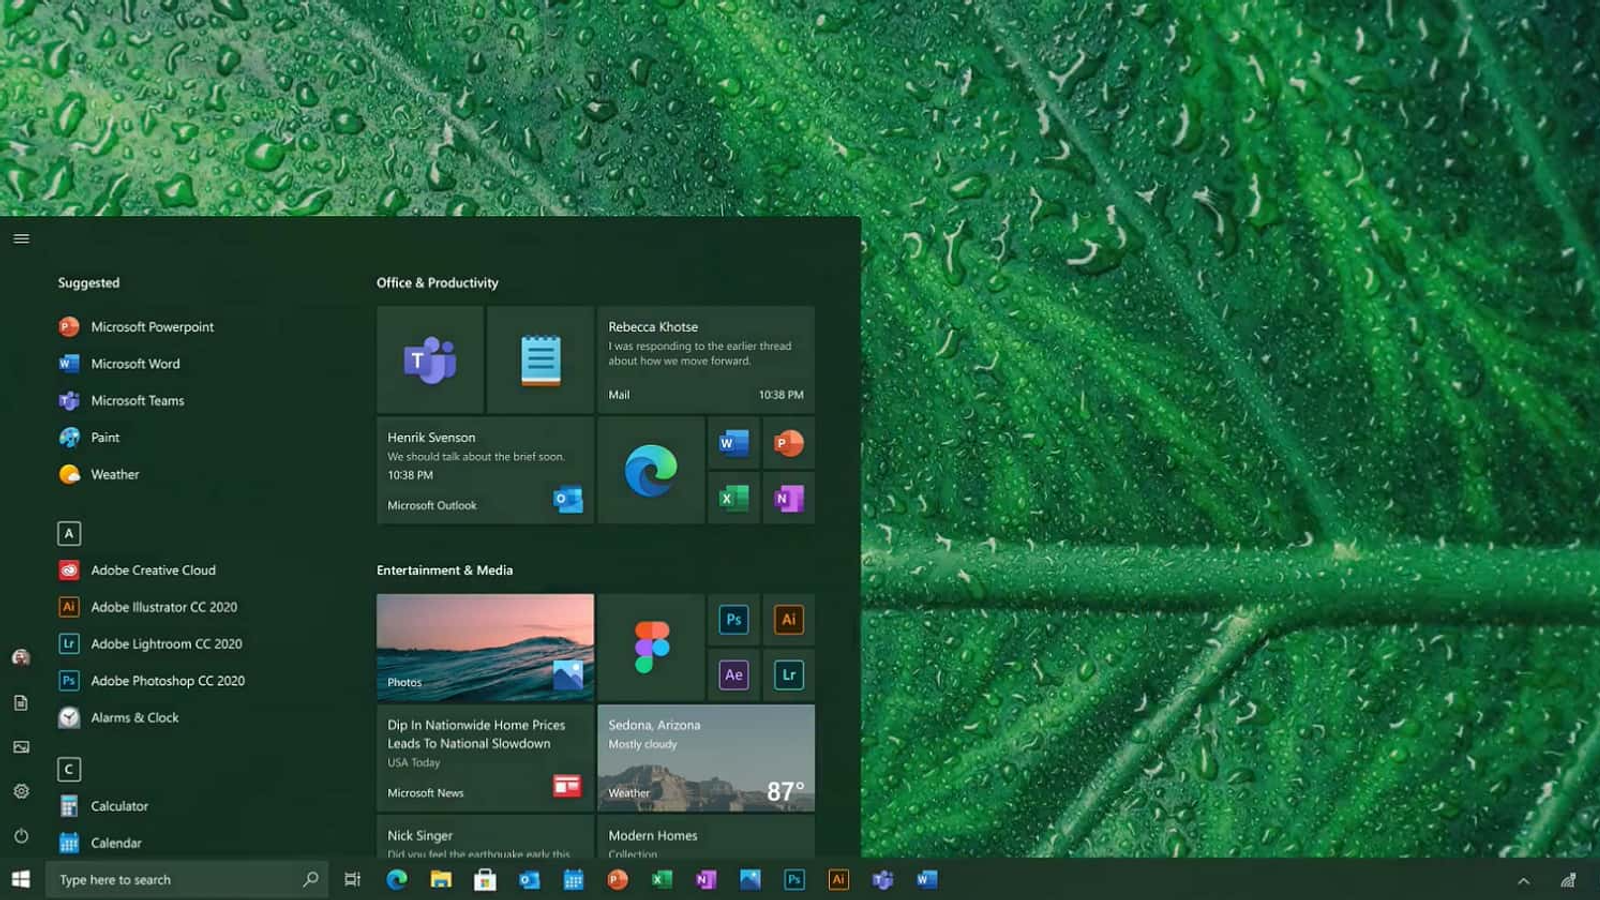
Task: Open the Photoshop tile in Entertainment & Media
Action: pos(733,620)
